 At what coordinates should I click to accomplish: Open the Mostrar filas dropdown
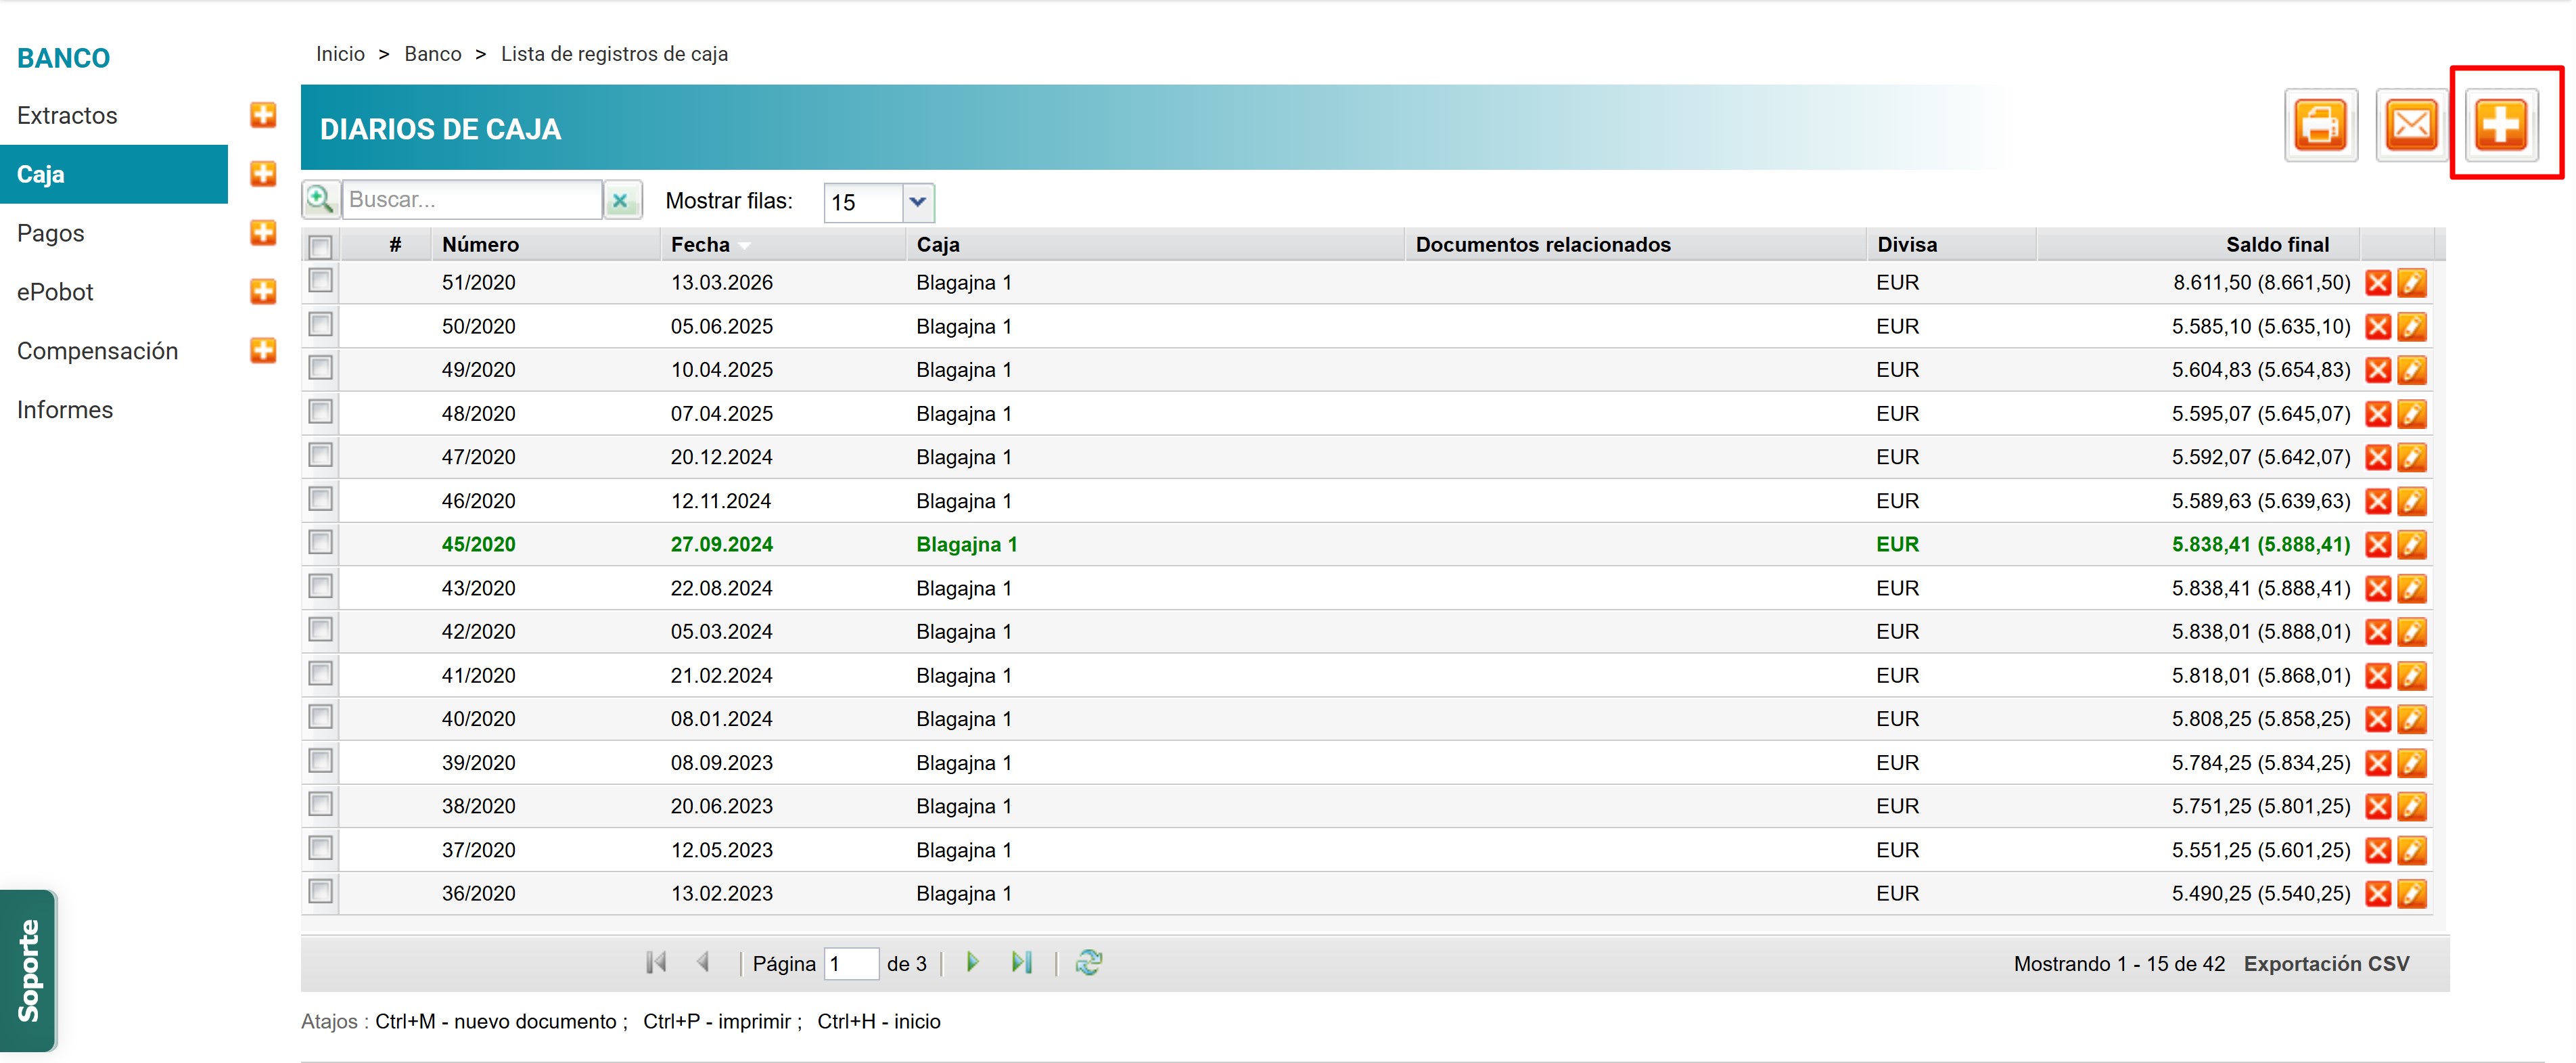pos(917,202)
